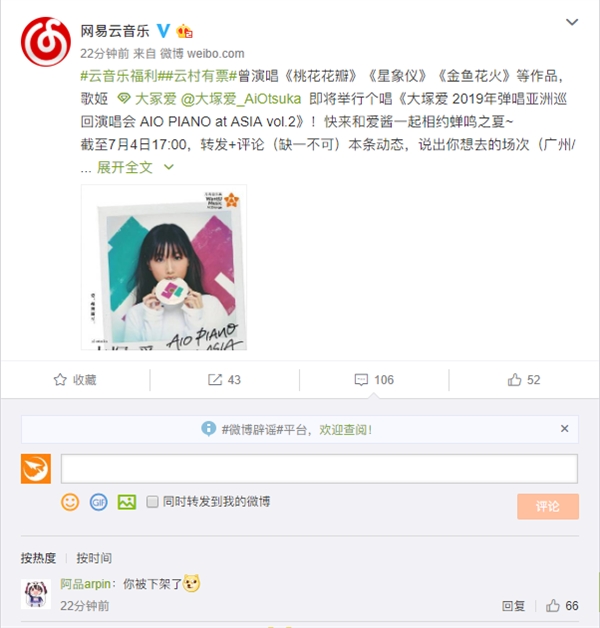
Task: Open the emoji smiley picker
Action: (x=70, y=502)
